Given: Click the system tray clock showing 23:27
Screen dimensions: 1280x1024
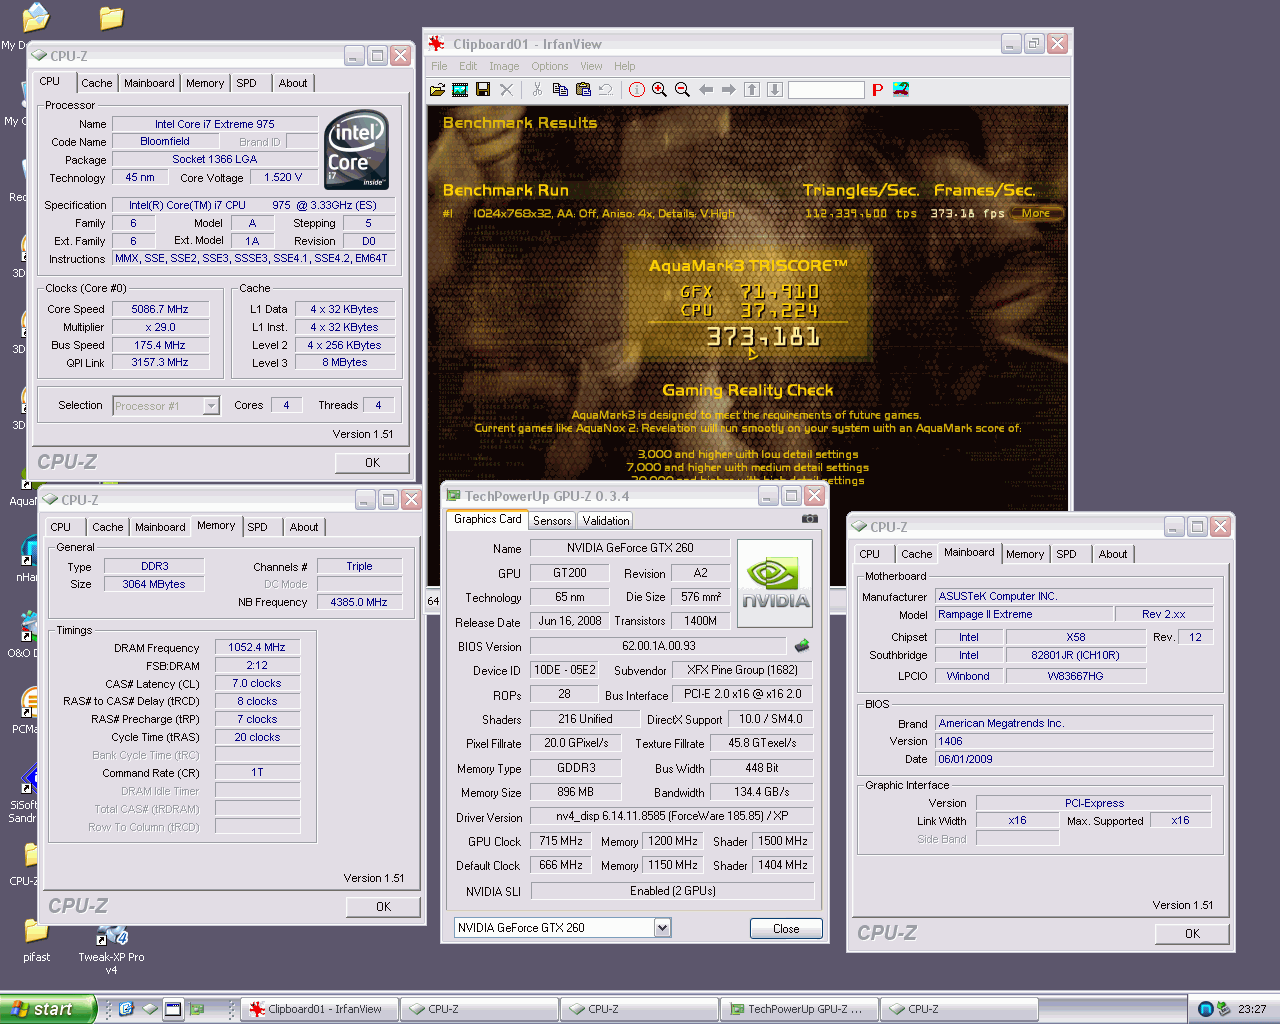Looking at the screenshot, I should point(1252,1009).
